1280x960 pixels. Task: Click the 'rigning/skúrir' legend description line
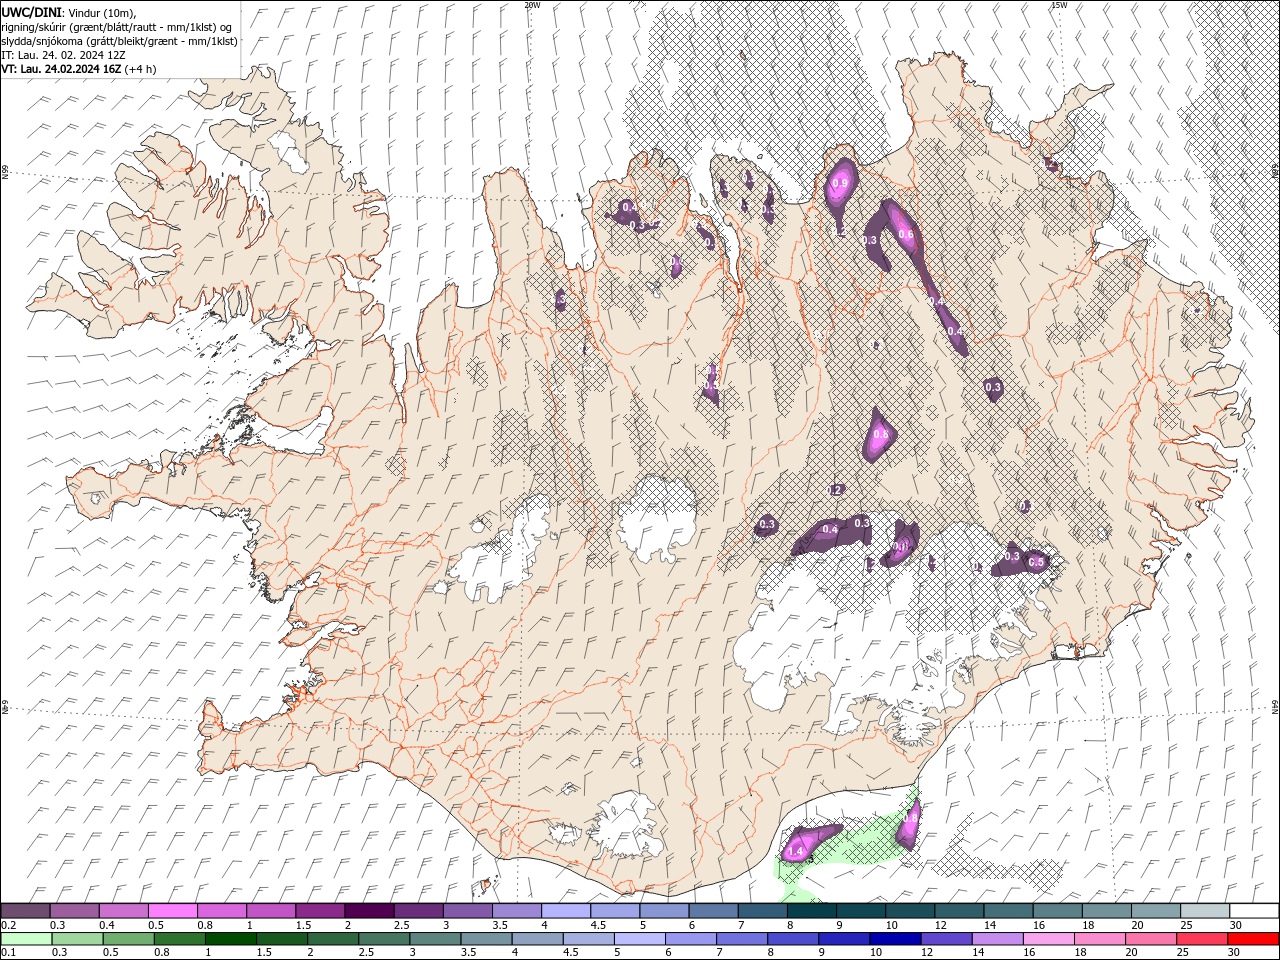click(117, 26)
